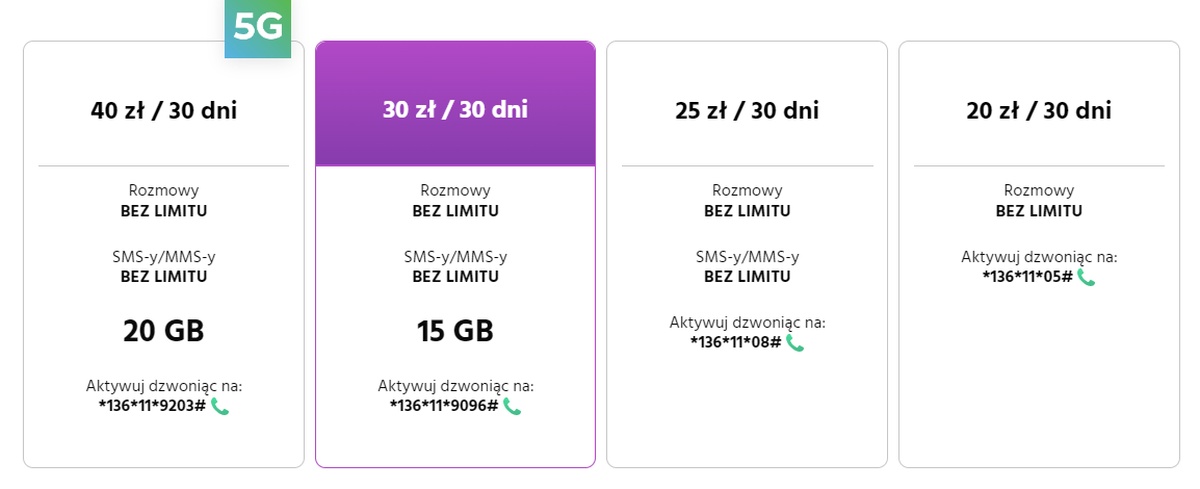
Task: Select the purple 30 zł / 30 dni header
Action: click(x=455, y=110)
